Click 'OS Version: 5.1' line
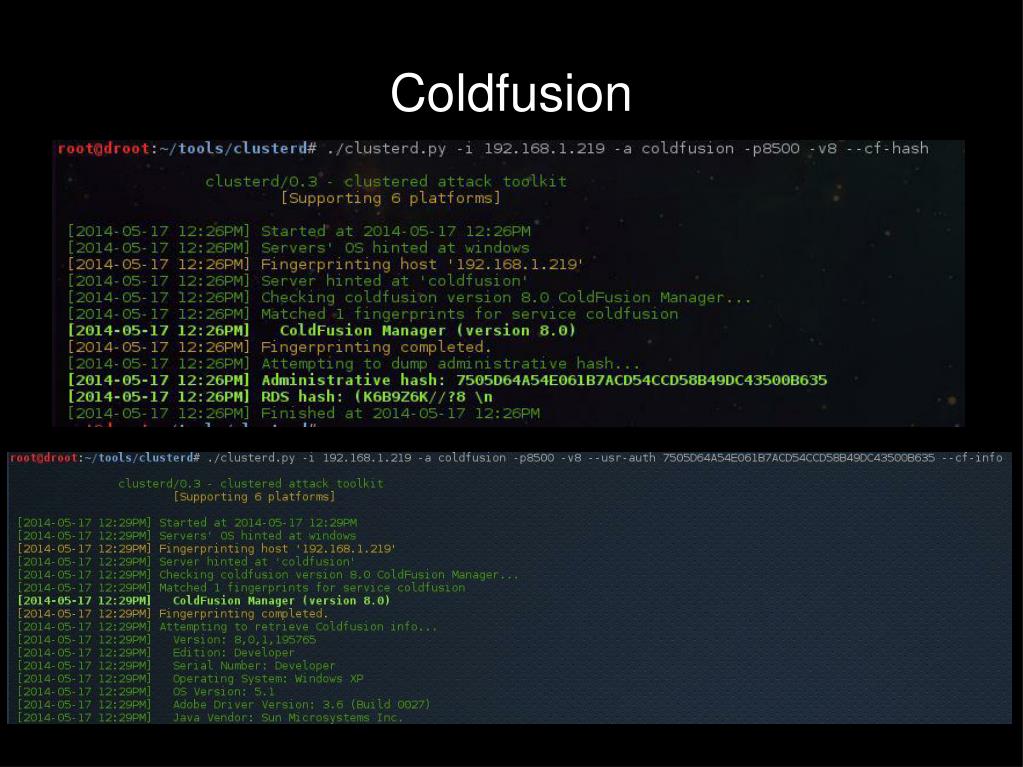Viewport: 1023px width, 767px height. (x=224, y=692)
